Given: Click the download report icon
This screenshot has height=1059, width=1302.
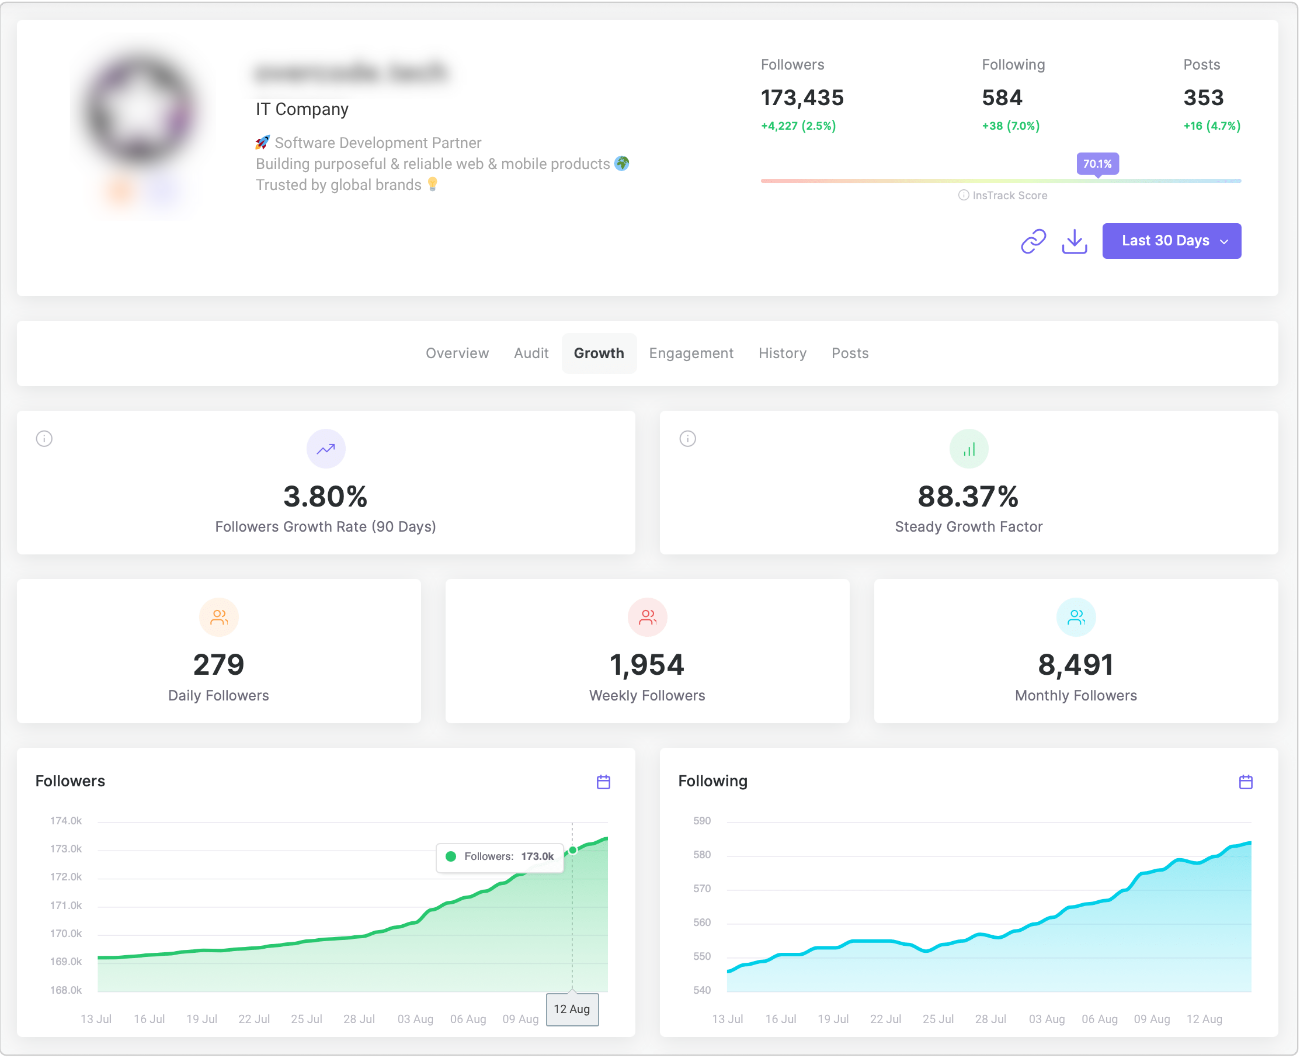Looking at the screenshot, I should coord(1074,241).
